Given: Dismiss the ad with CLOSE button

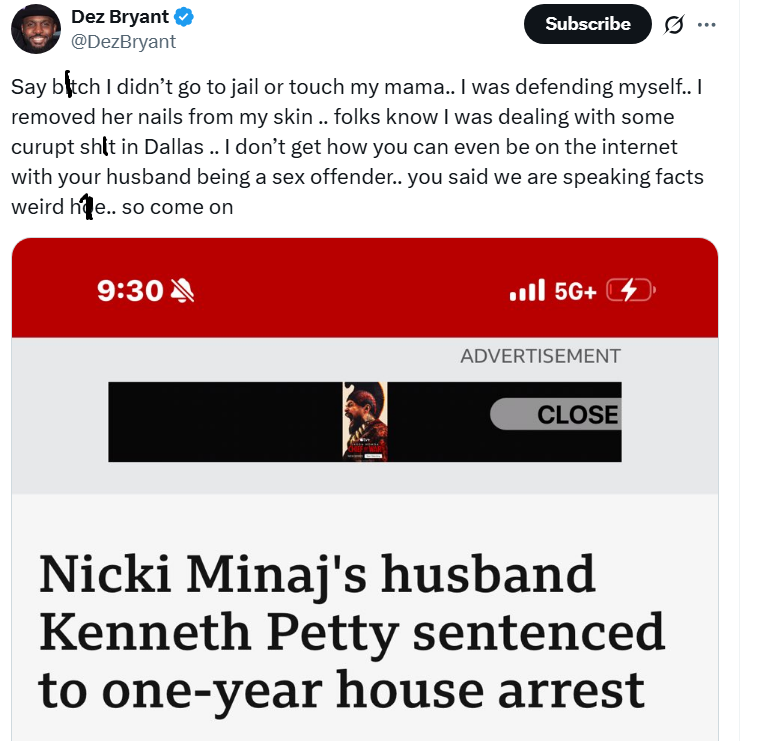Looking at the screenshot, I should (556, 414).
